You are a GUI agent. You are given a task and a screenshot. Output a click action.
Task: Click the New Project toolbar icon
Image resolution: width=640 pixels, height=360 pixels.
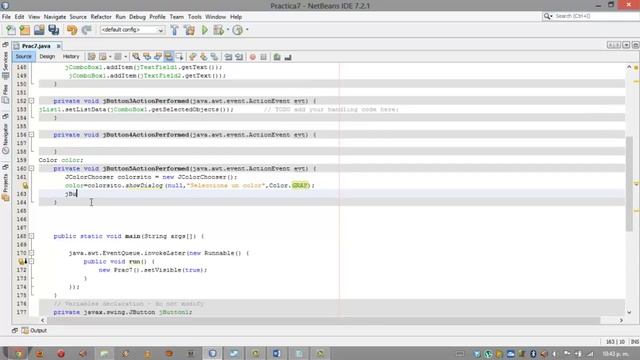click(25, 30)
